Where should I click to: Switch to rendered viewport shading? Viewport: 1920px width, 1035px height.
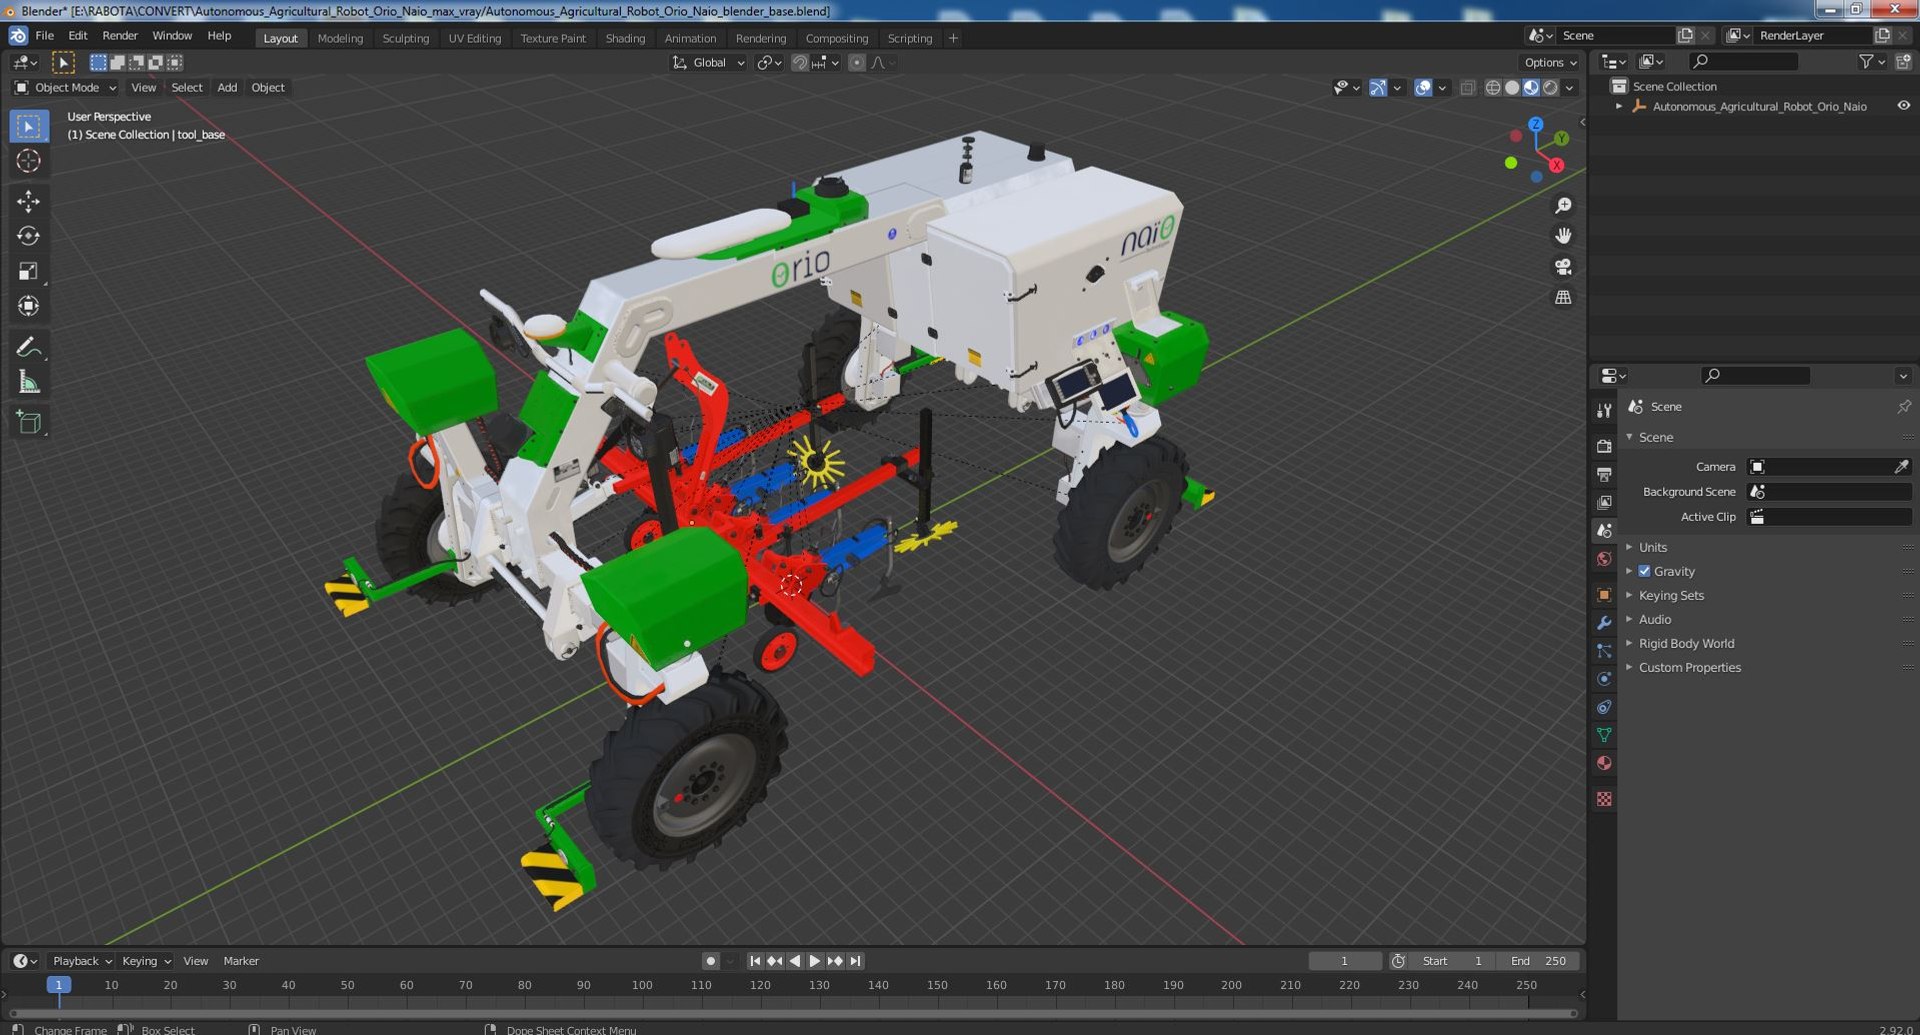pyautogui.click(x=1550, y=88)
